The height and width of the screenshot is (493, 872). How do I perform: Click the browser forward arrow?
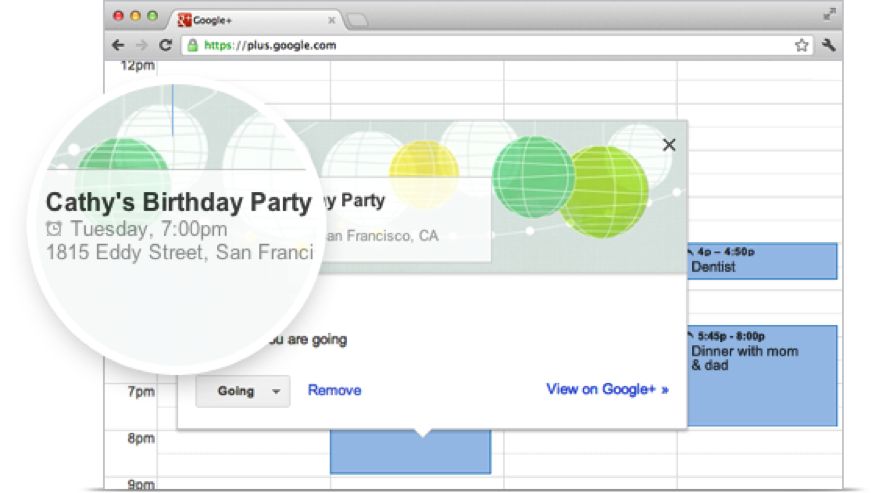pyautogui.click(x=141, y=45)
